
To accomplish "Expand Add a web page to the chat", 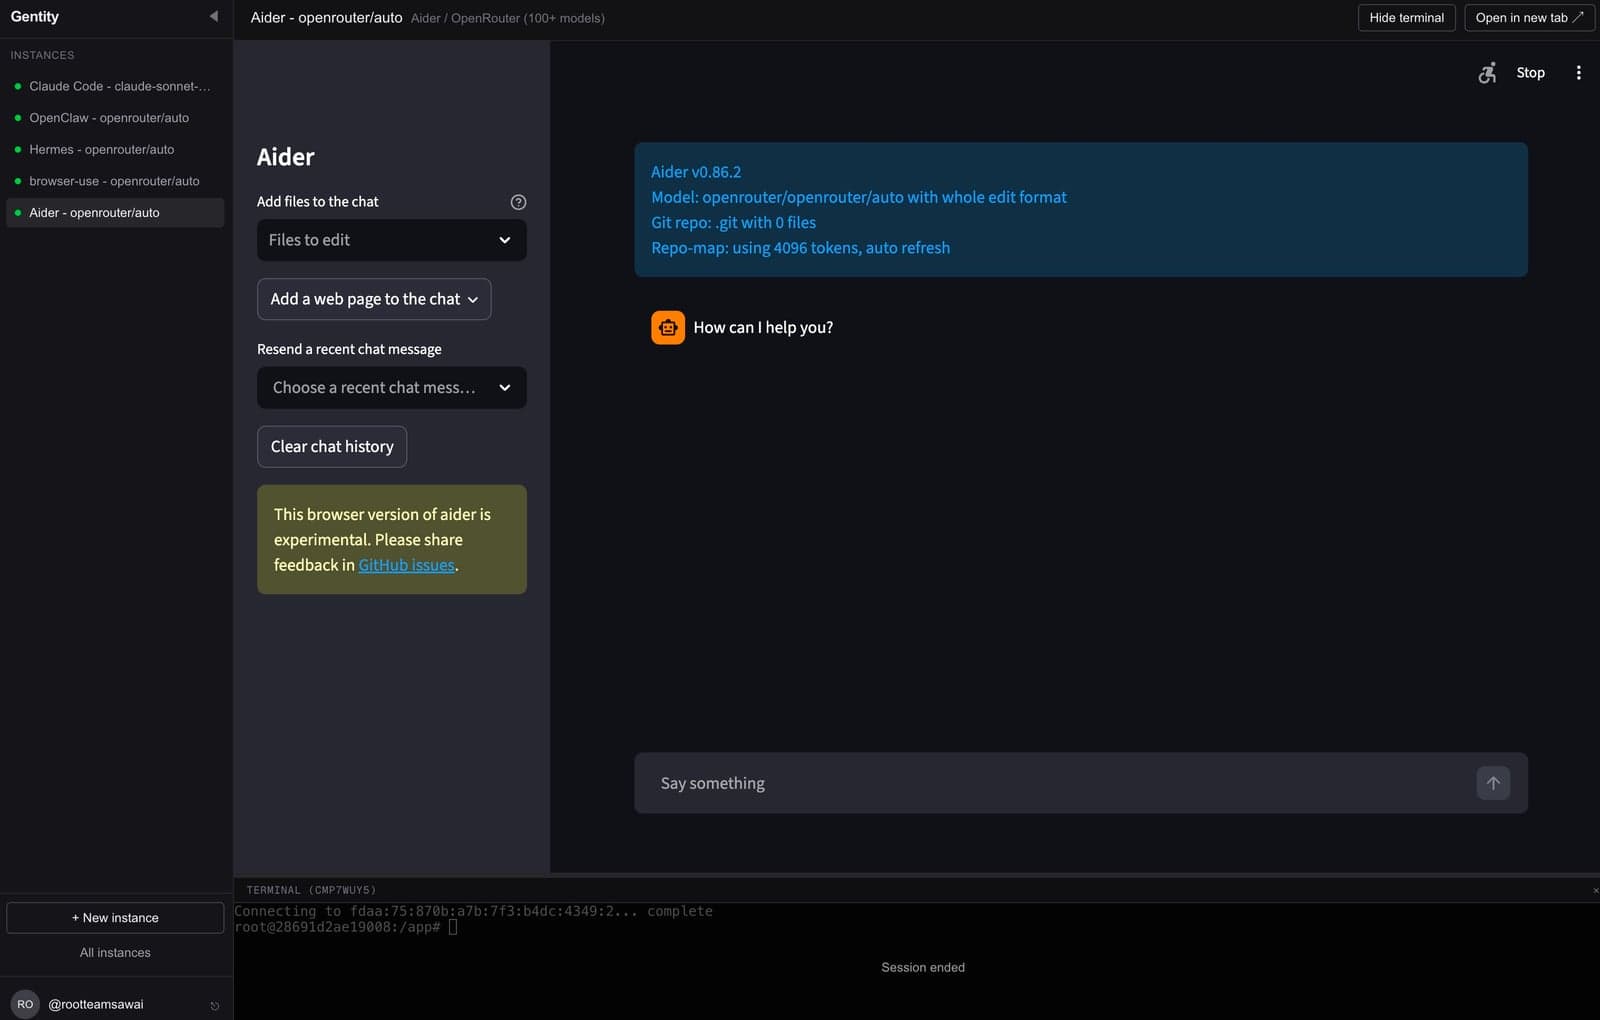I will click(374, 299).
